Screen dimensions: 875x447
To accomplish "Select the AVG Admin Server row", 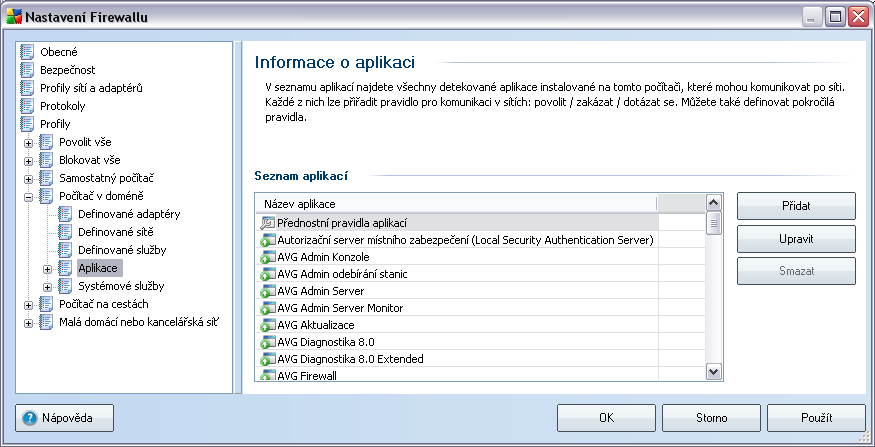I will pos(480,291).
